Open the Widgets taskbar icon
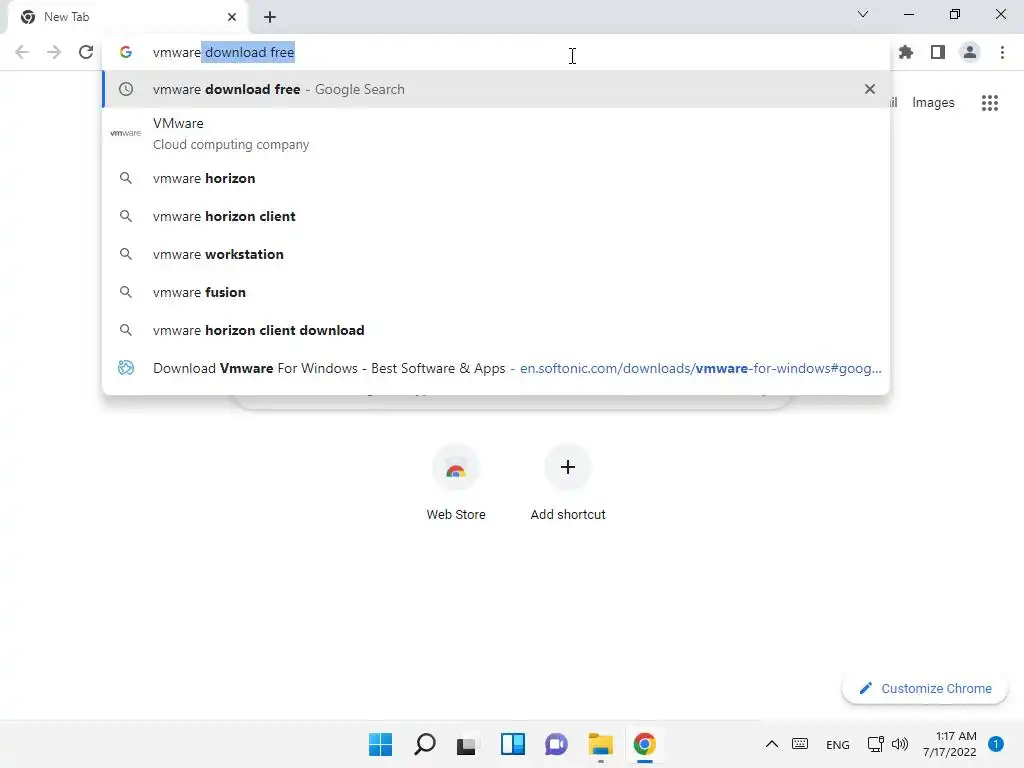The width and height of the screenshot is (1024, 768). 513,744
